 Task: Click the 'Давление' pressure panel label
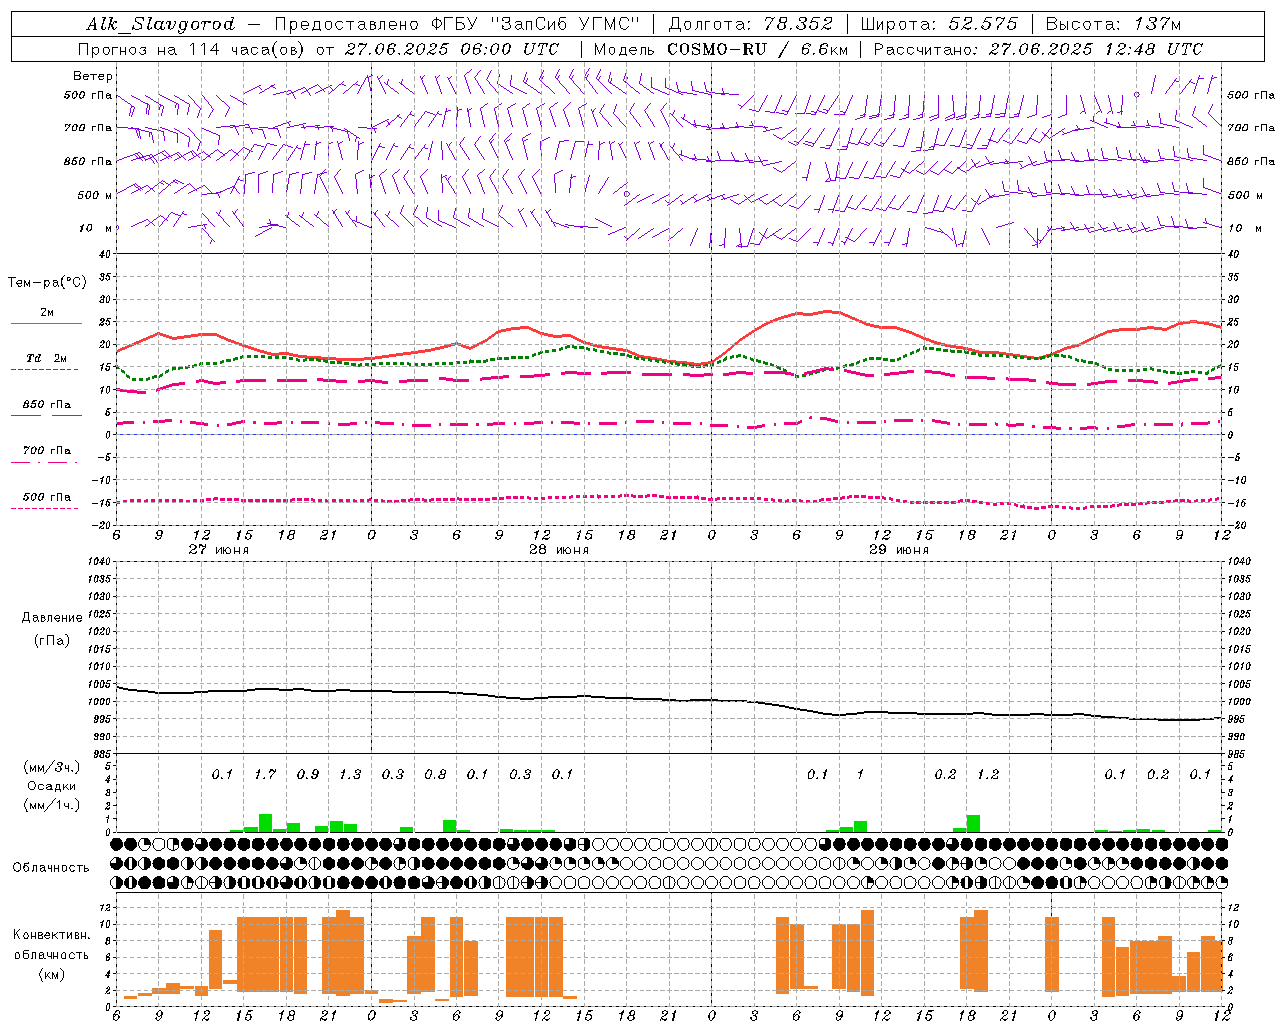(x=52, y=618)
